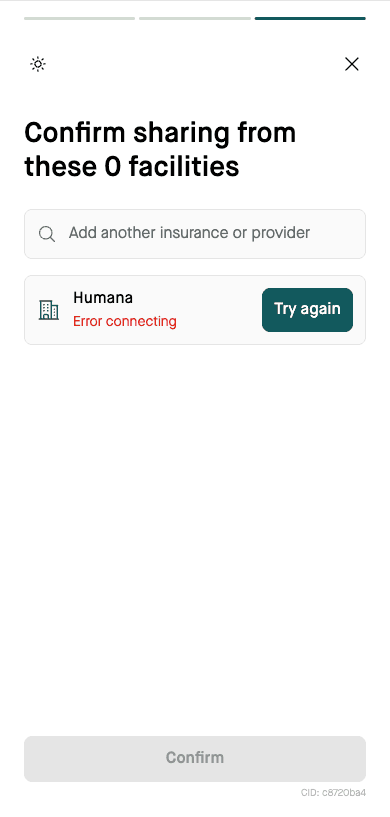
Task: Click the Humana building icon
Action: 48,310
